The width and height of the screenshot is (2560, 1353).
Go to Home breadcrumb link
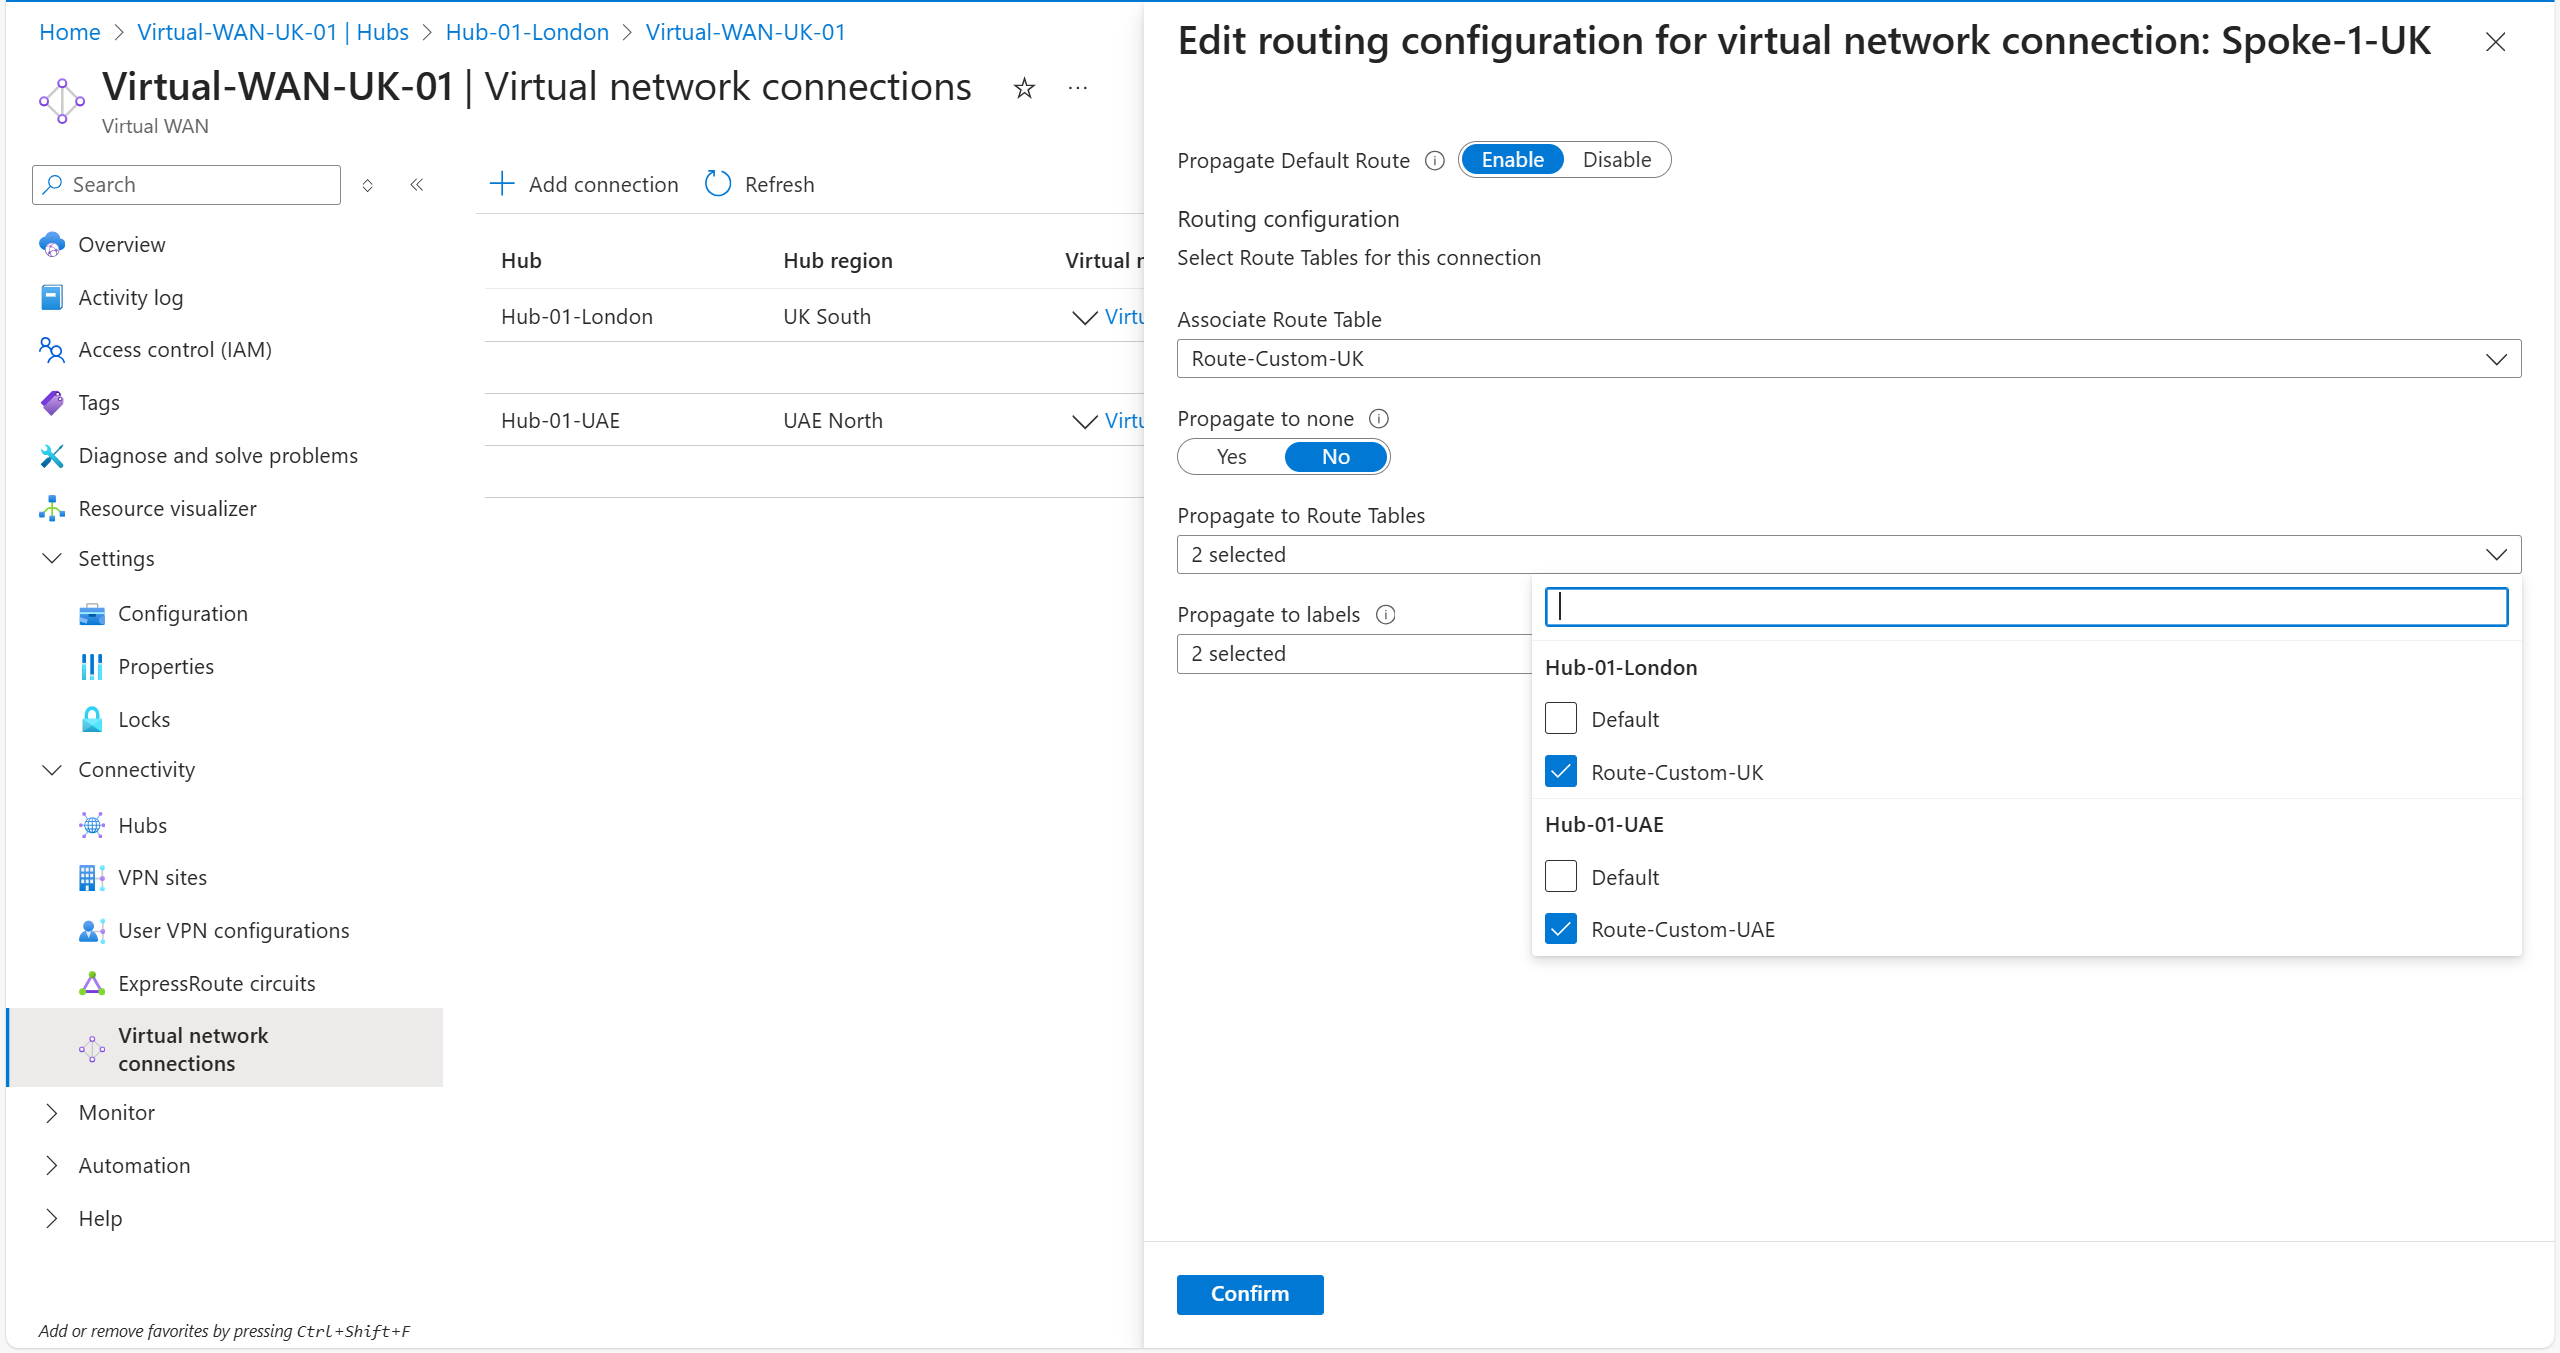point(69,32)
